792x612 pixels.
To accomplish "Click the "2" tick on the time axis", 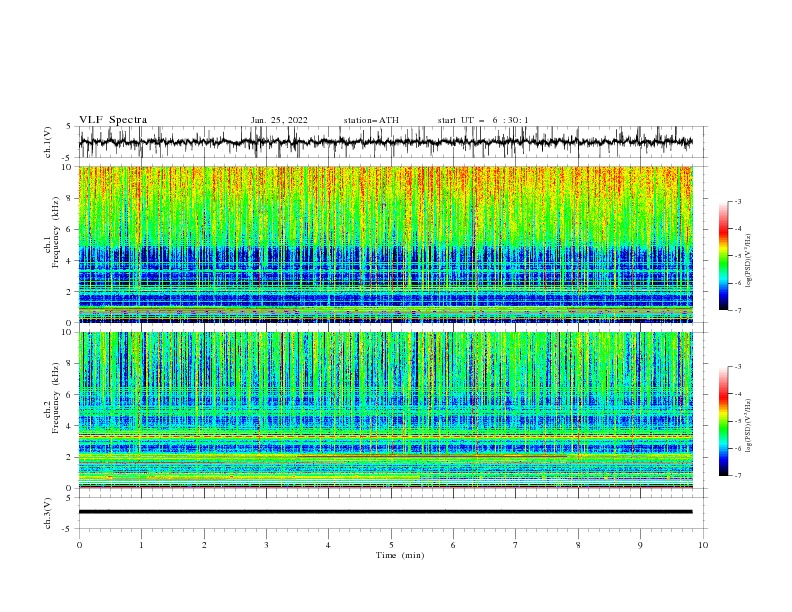I will (204, 545).
